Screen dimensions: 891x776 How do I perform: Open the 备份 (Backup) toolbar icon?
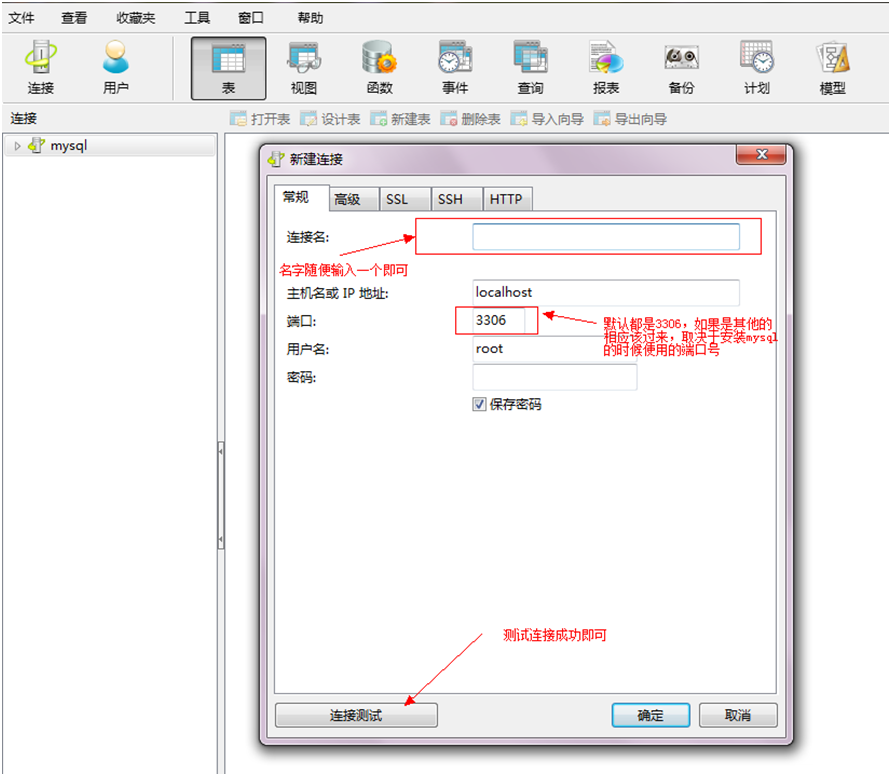tap(681, 68)
